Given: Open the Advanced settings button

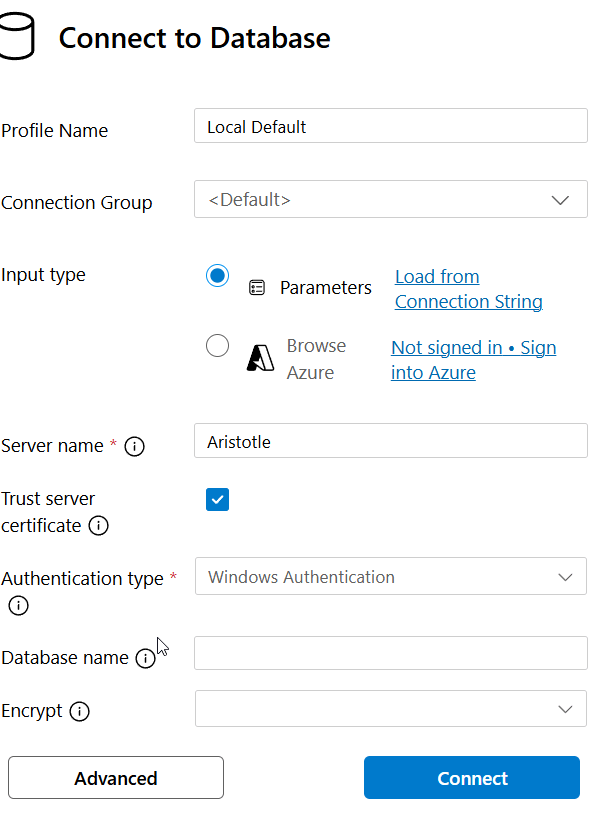Looking at the screenshot, I should click(116, 778).
